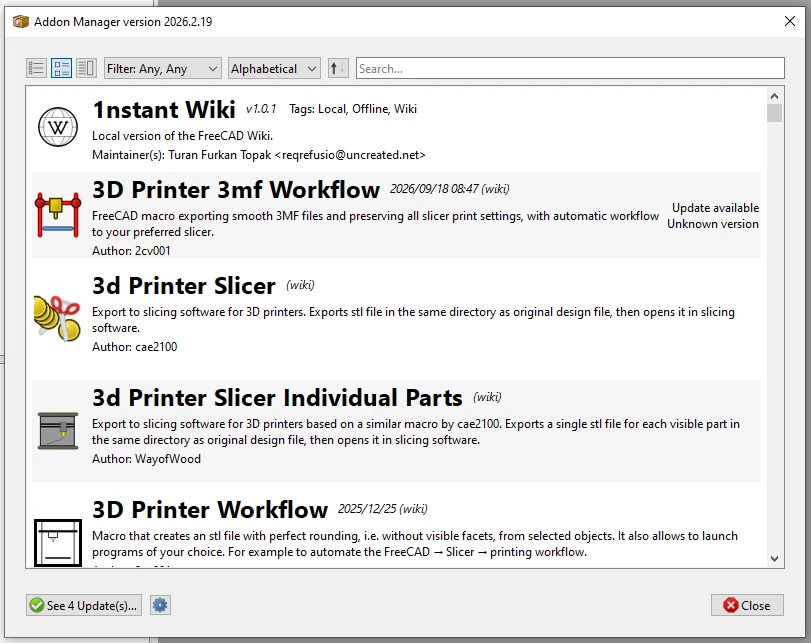Click the Slicer Individual Parts printer icon
This screenshot has height=643, width=811.
(58, 431)
